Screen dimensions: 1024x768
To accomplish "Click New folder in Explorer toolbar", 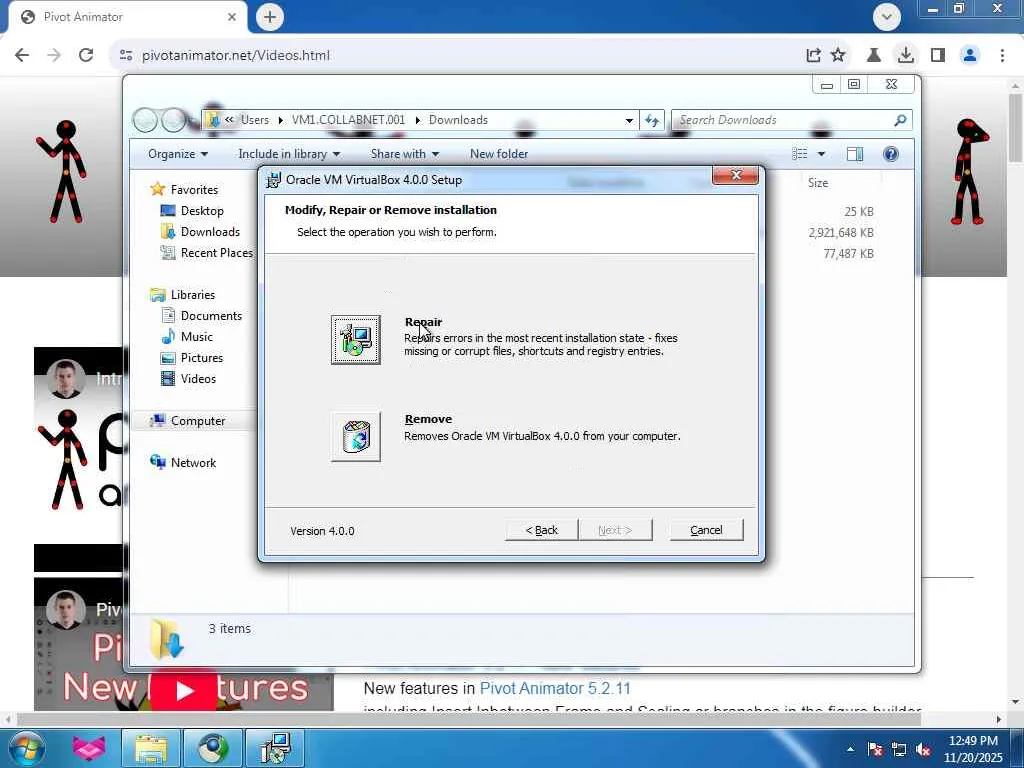I will [x=499, y=154].
